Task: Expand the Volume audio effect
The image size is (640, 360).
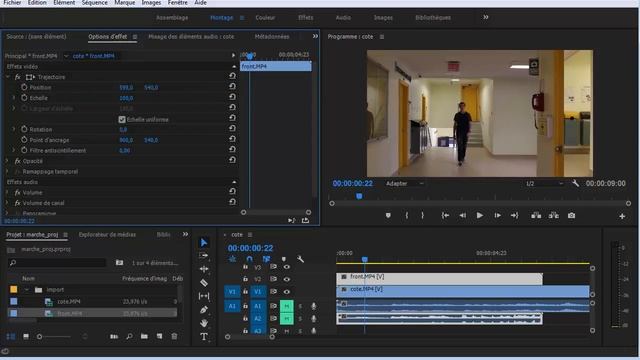Action: pos(7,192)
